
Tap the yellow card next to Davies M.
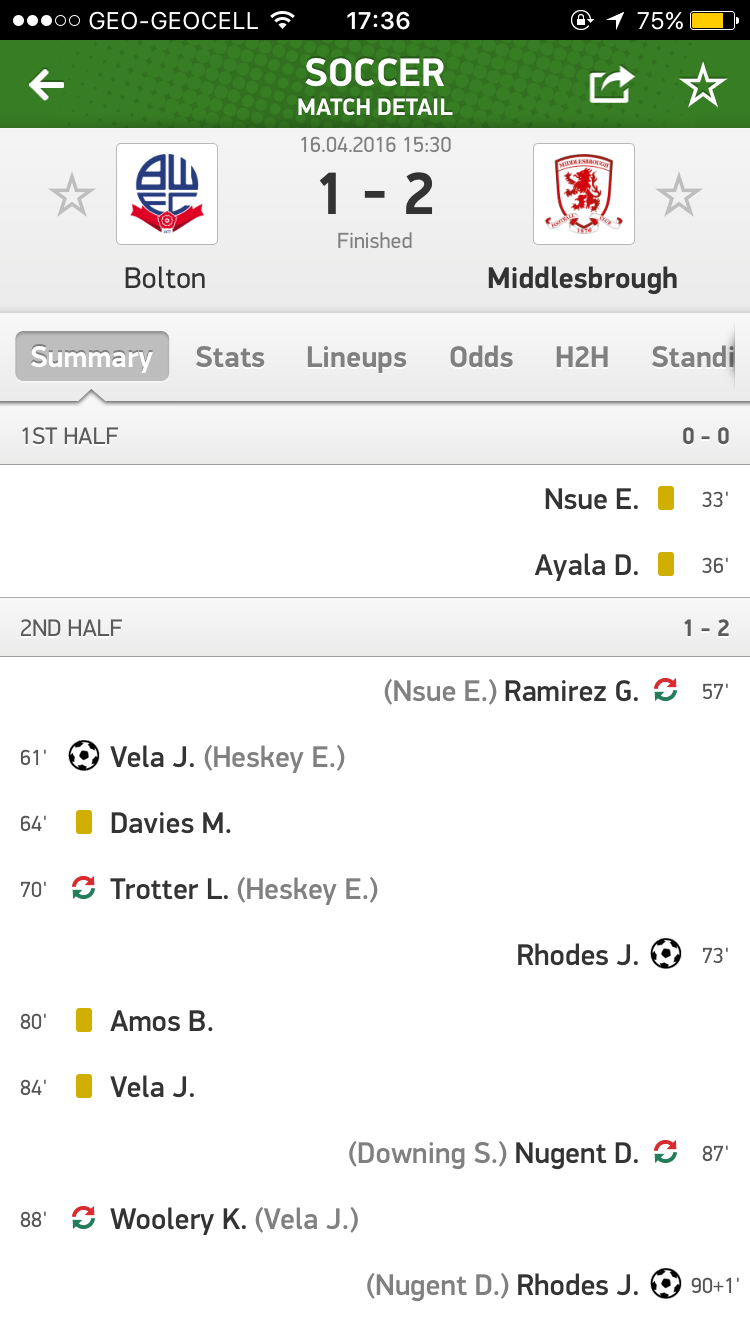pos(84,822)
